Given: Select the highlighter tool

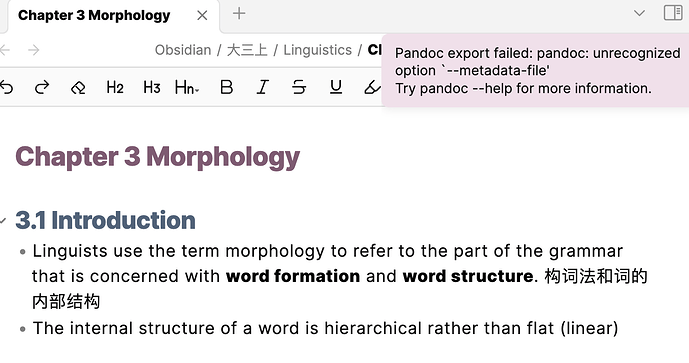Looking at the screenshot, I should 373,87.
